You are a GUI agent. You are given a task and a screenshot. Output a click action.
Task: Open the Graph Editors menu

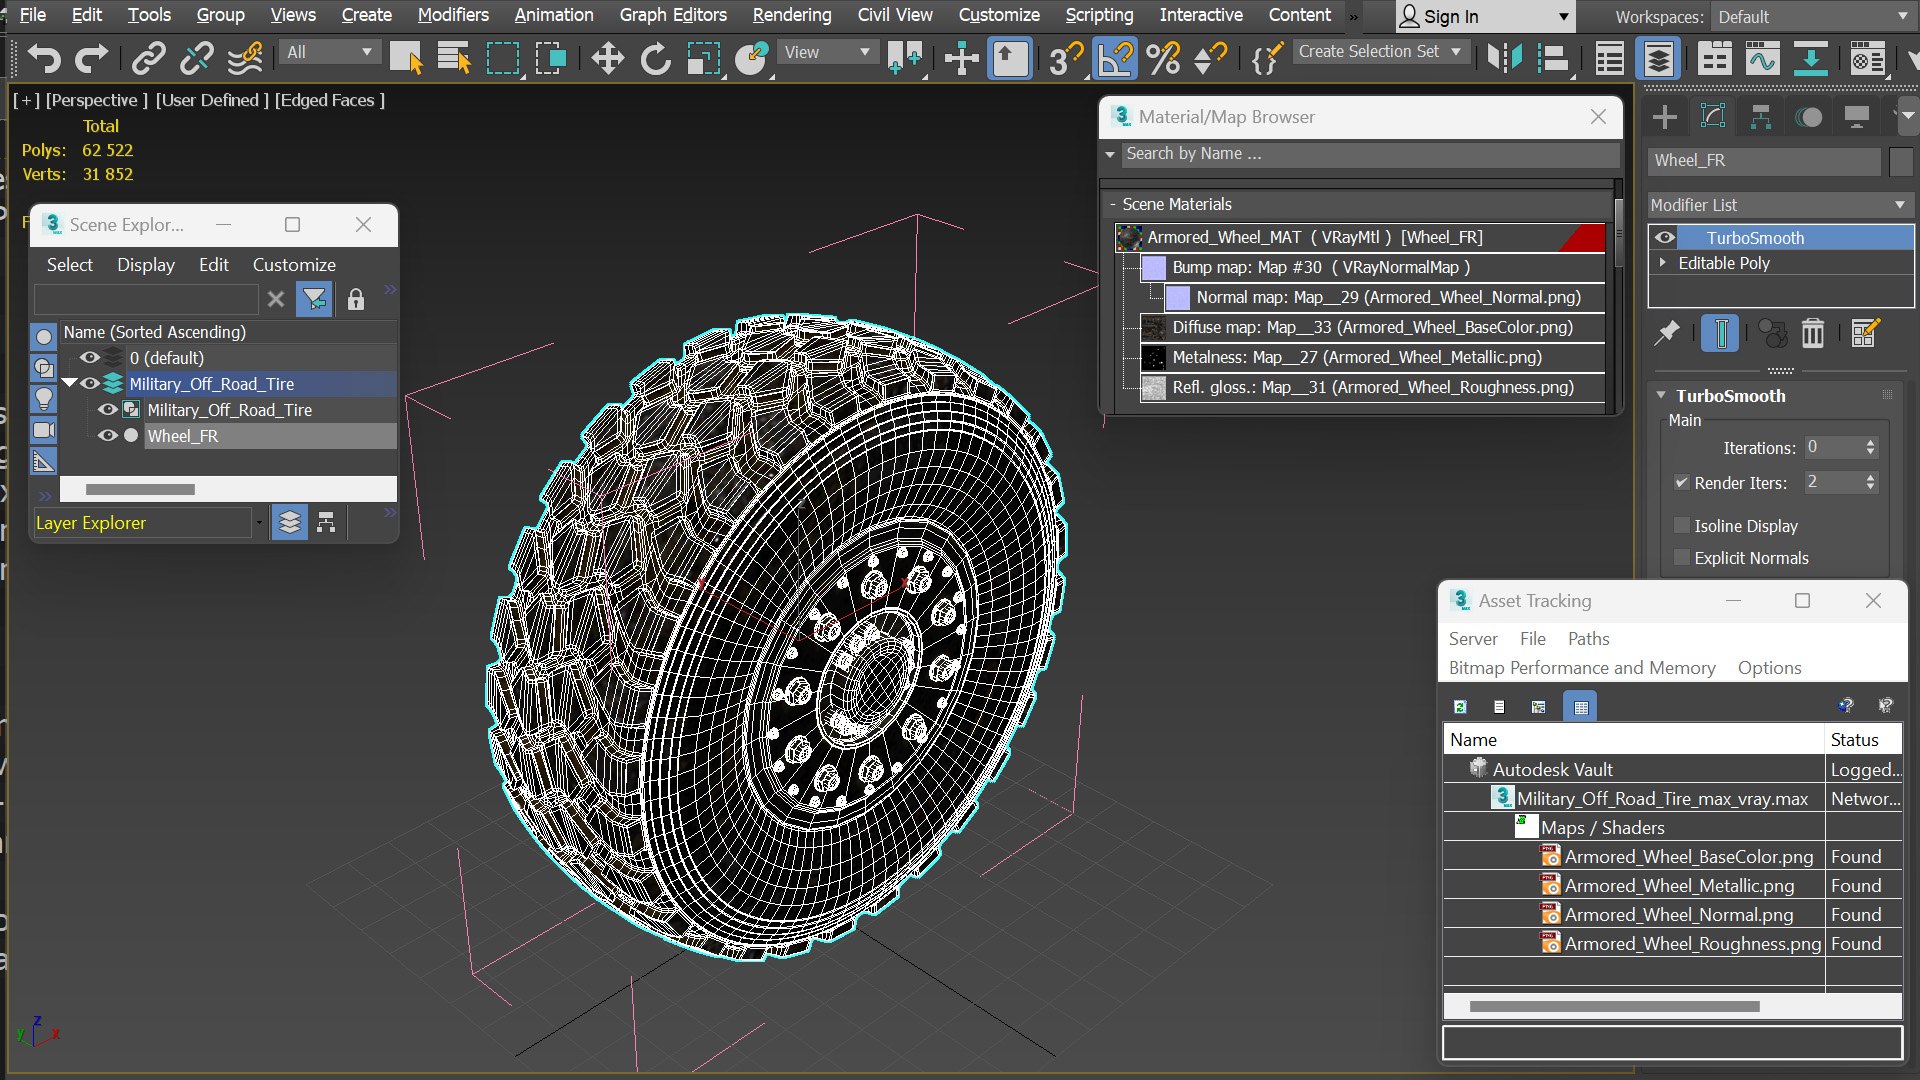pyautogui.click(x=673, y=15)
